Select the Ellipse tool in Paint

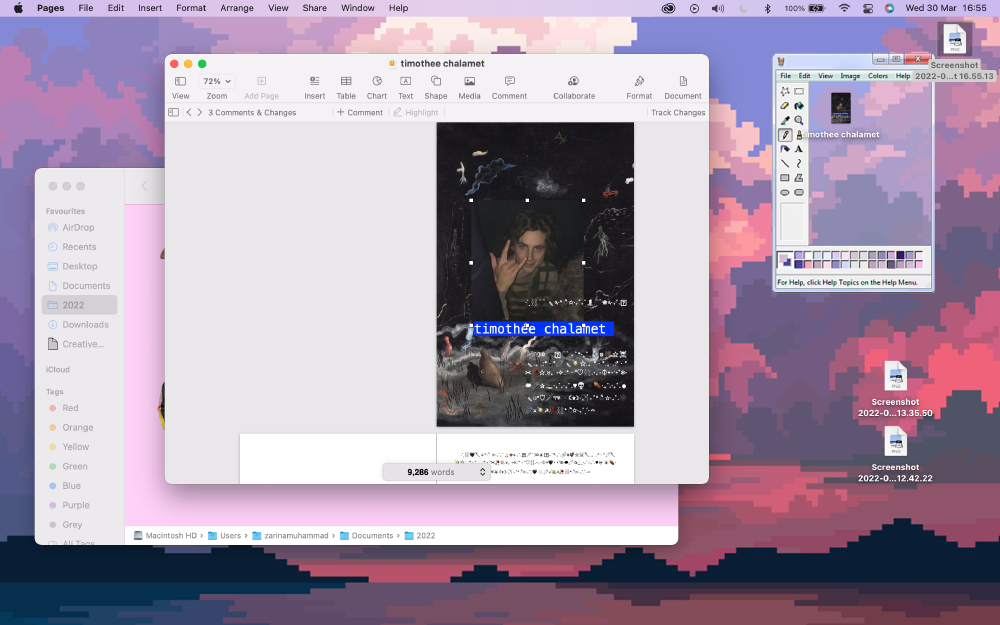[785, 193]
